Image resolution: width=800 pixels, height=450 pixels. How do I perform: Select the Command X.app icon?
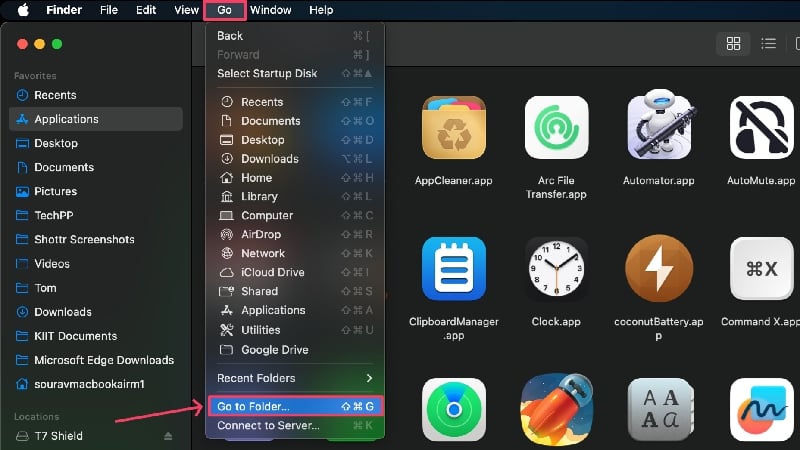tap(761, 268)
